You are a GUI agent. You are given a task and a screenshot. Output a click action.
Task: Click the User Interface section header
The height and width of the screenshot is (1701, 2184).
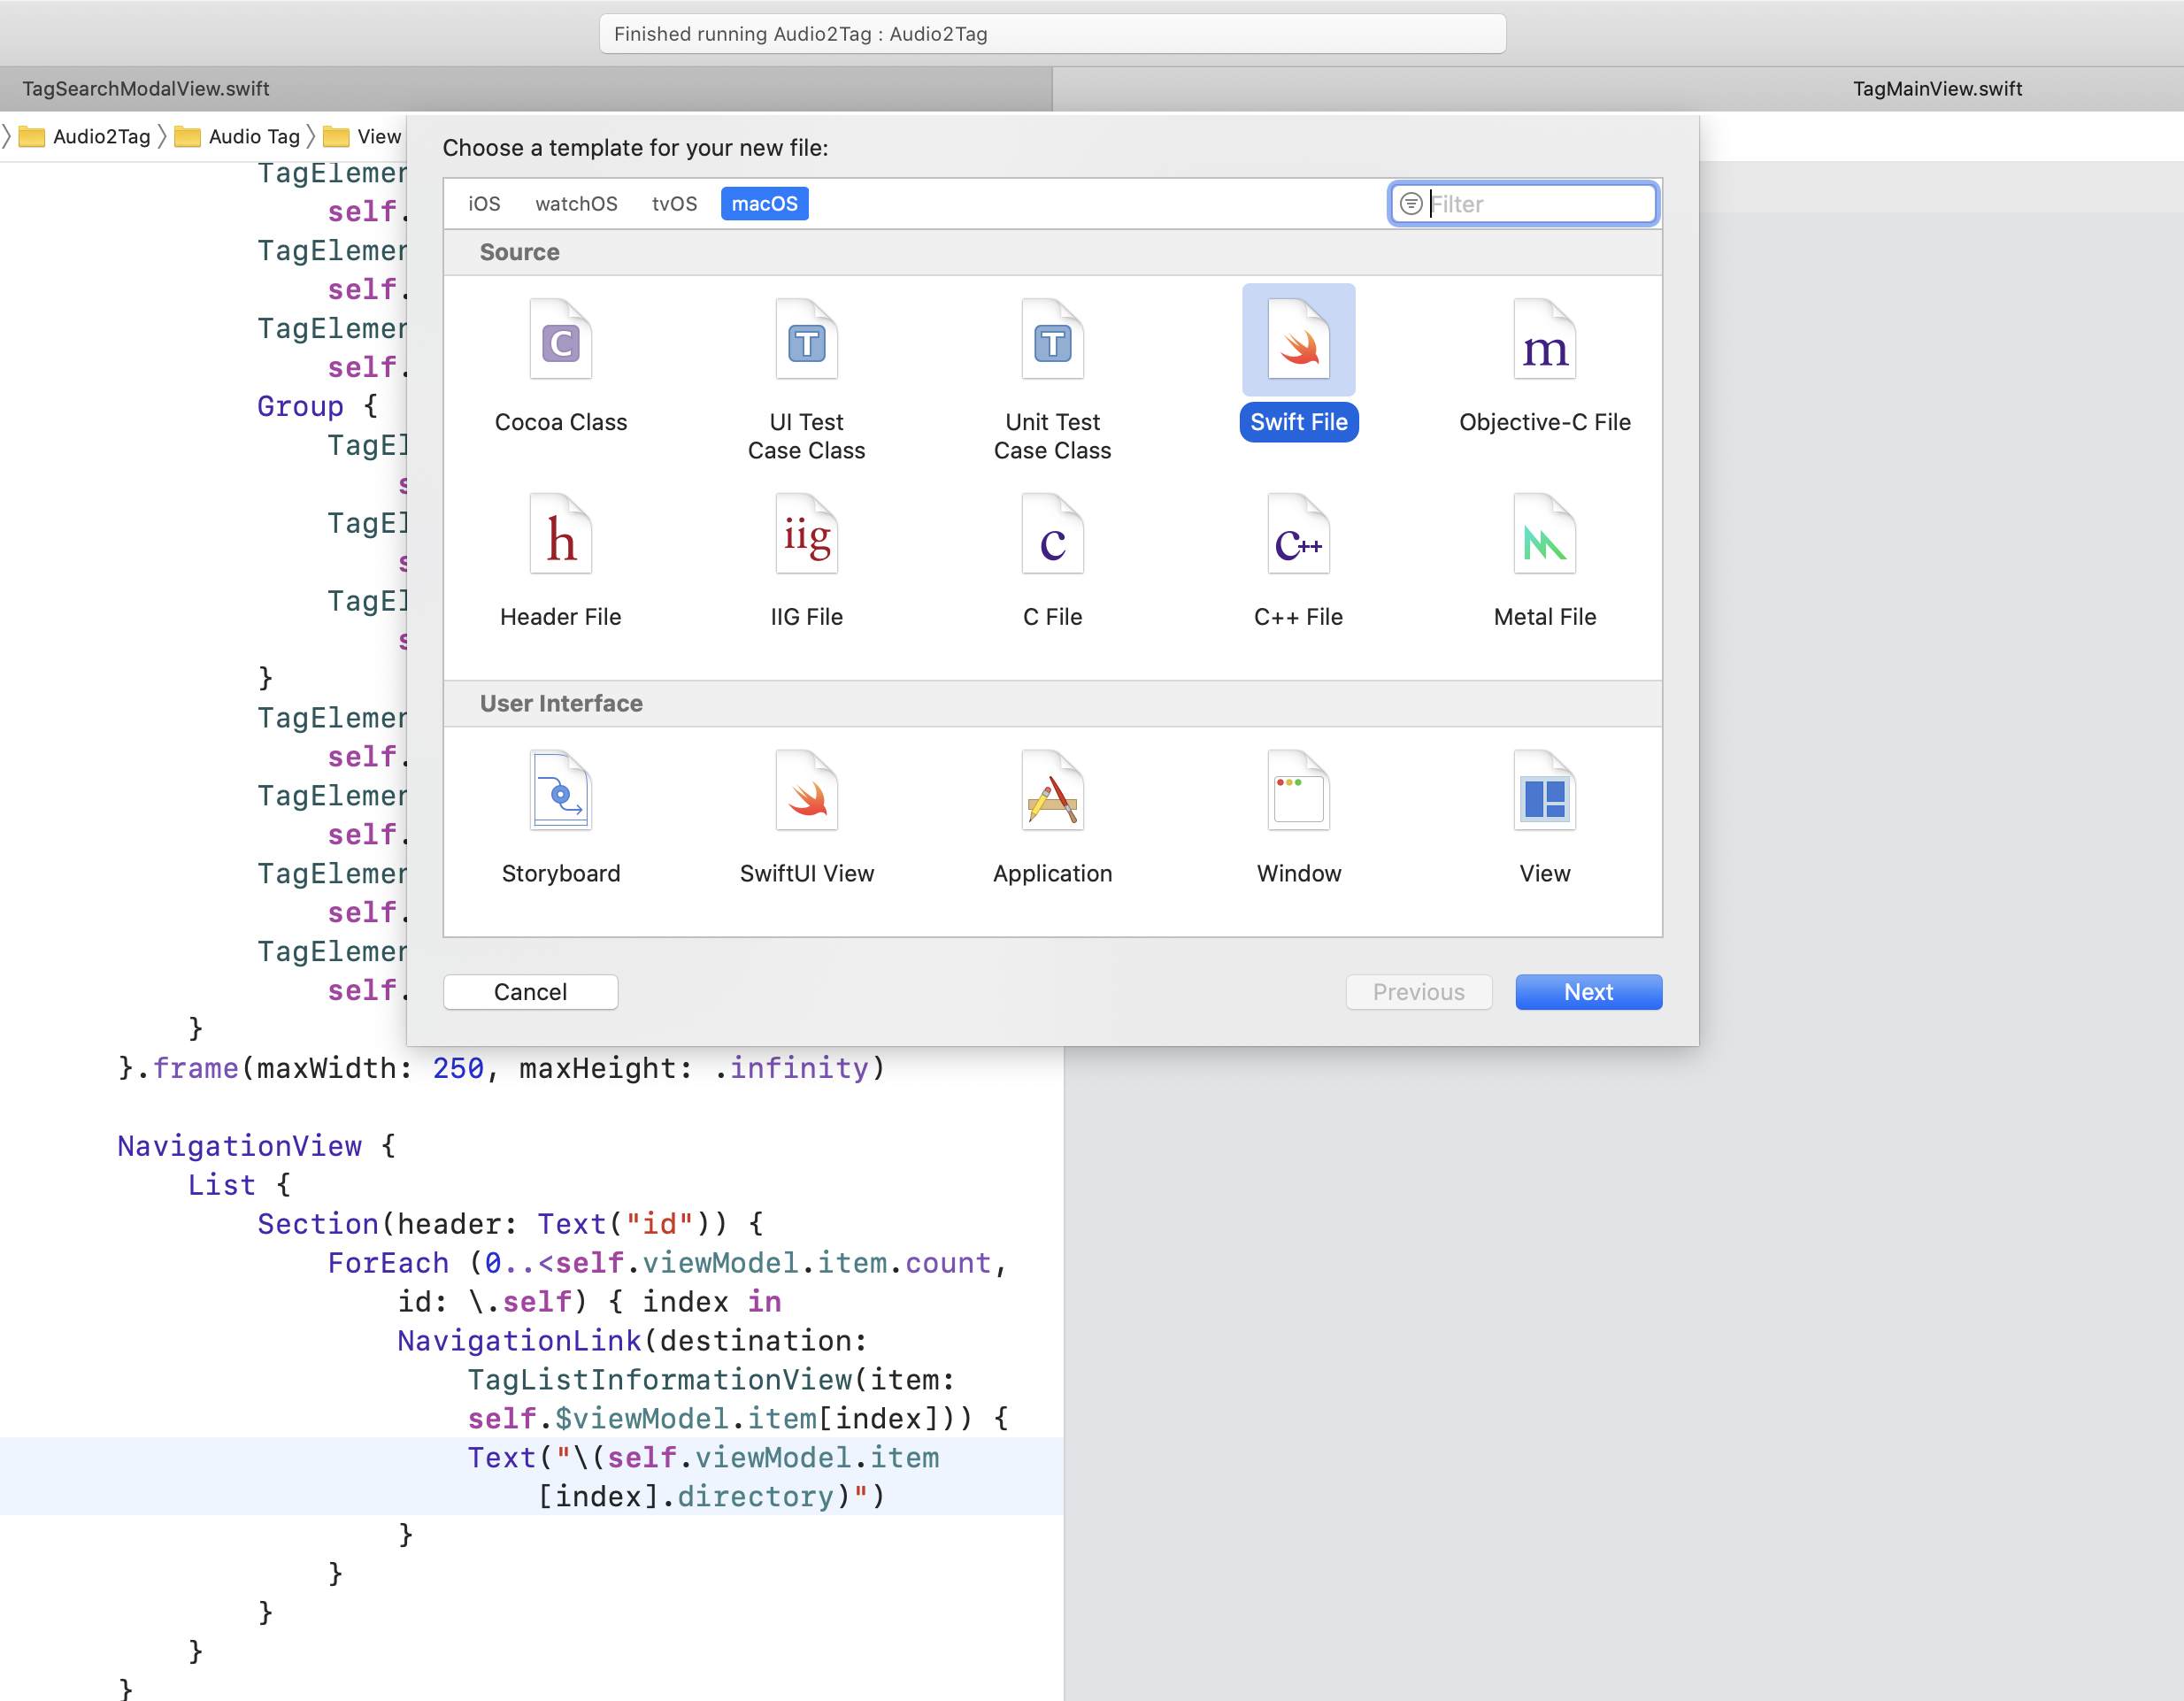point(1052,704)
